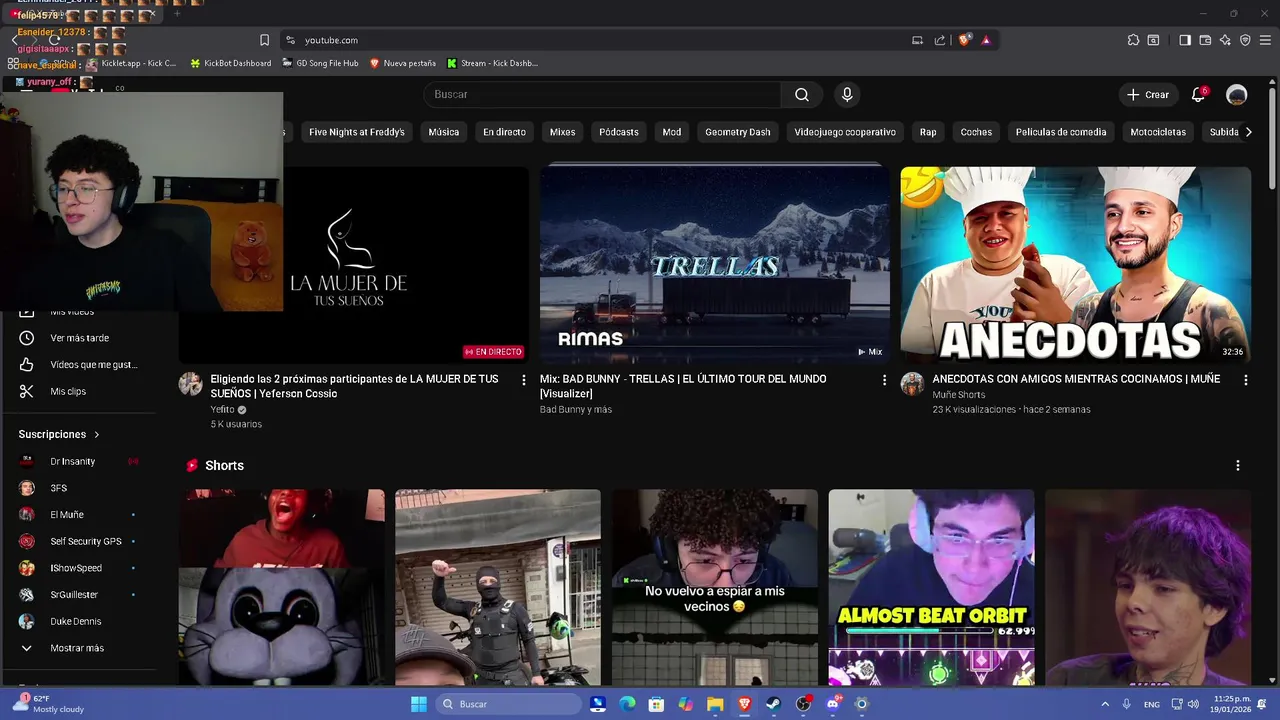Expand the Suscripciones section arrow
1280x720 pixels.
[x=97, y=435]
